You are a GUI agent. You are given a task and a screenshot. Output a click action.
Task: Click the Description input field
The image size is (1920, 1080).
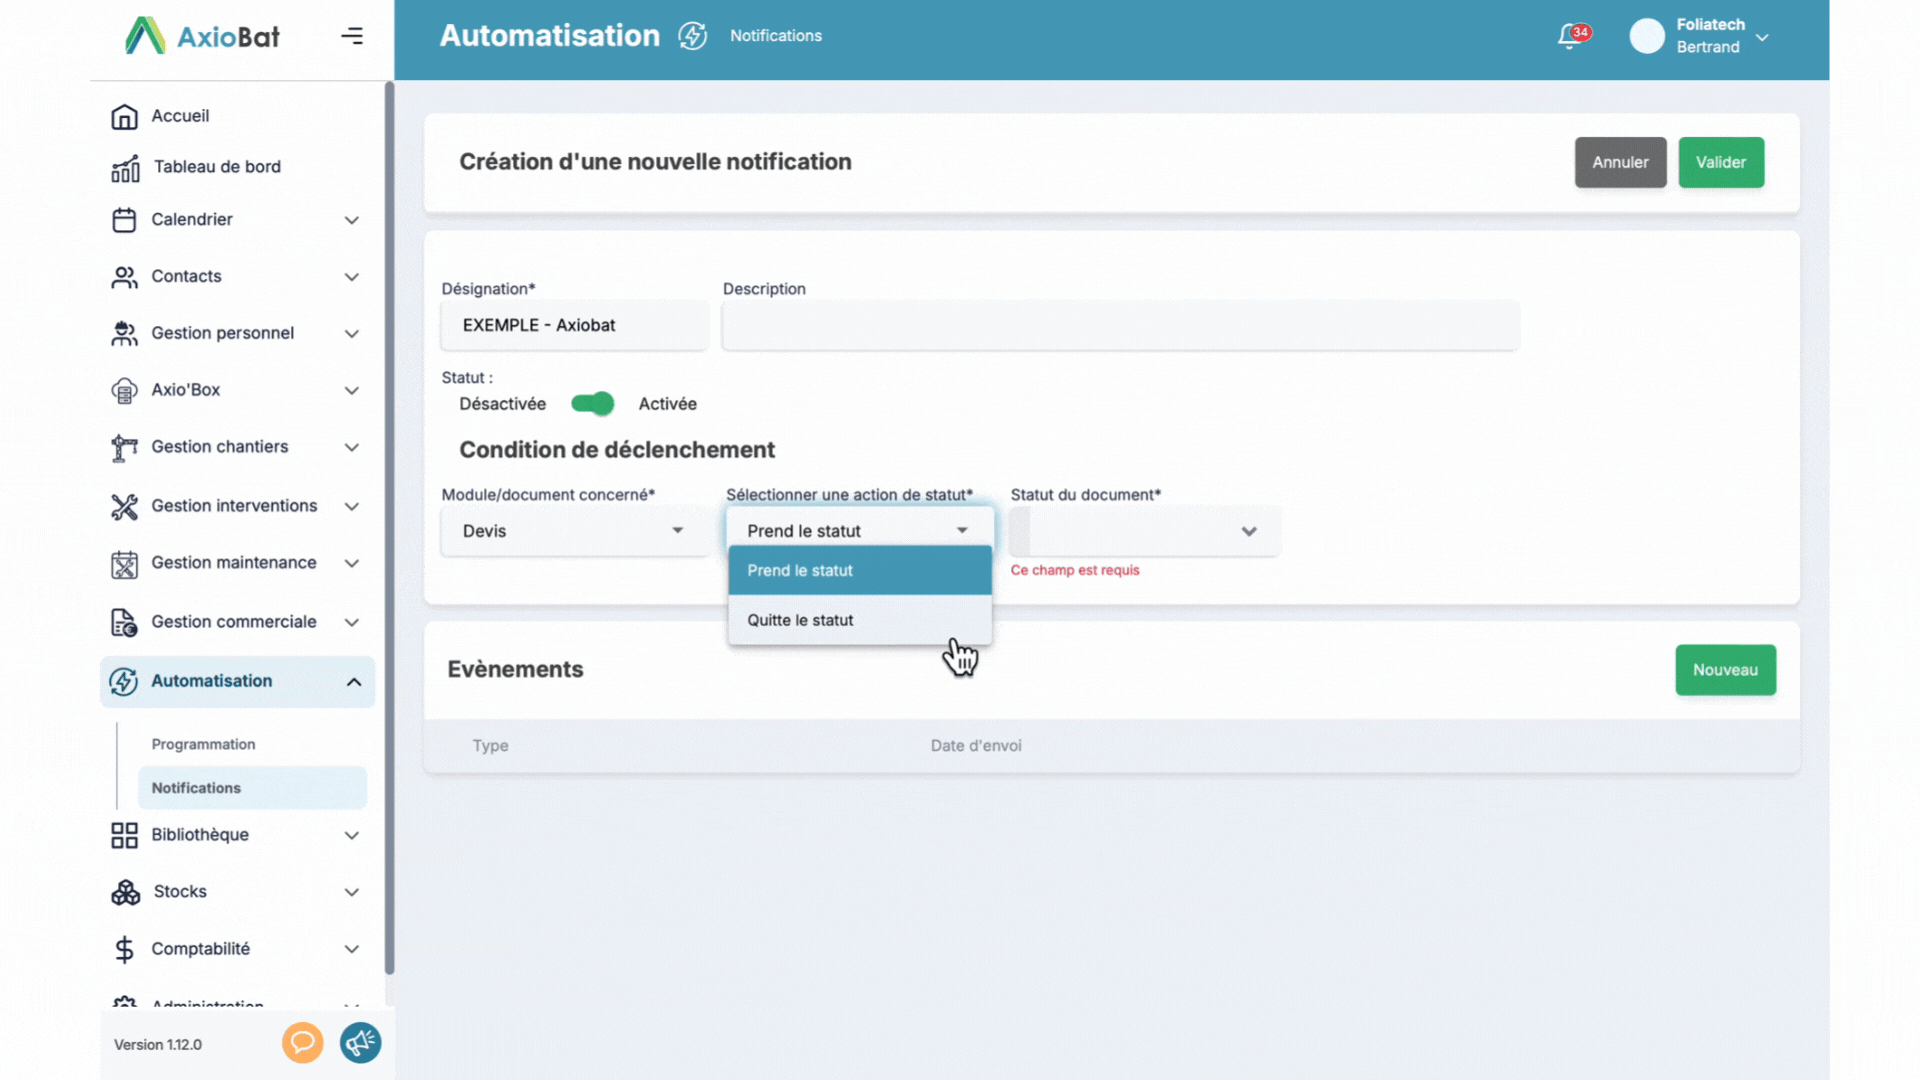(1120, 326)
